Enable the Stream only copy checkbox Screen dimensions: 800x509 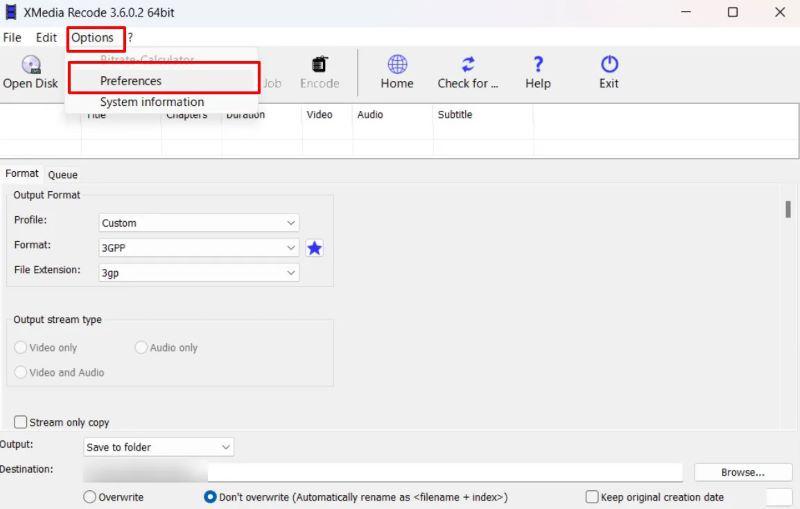point(21,422)
